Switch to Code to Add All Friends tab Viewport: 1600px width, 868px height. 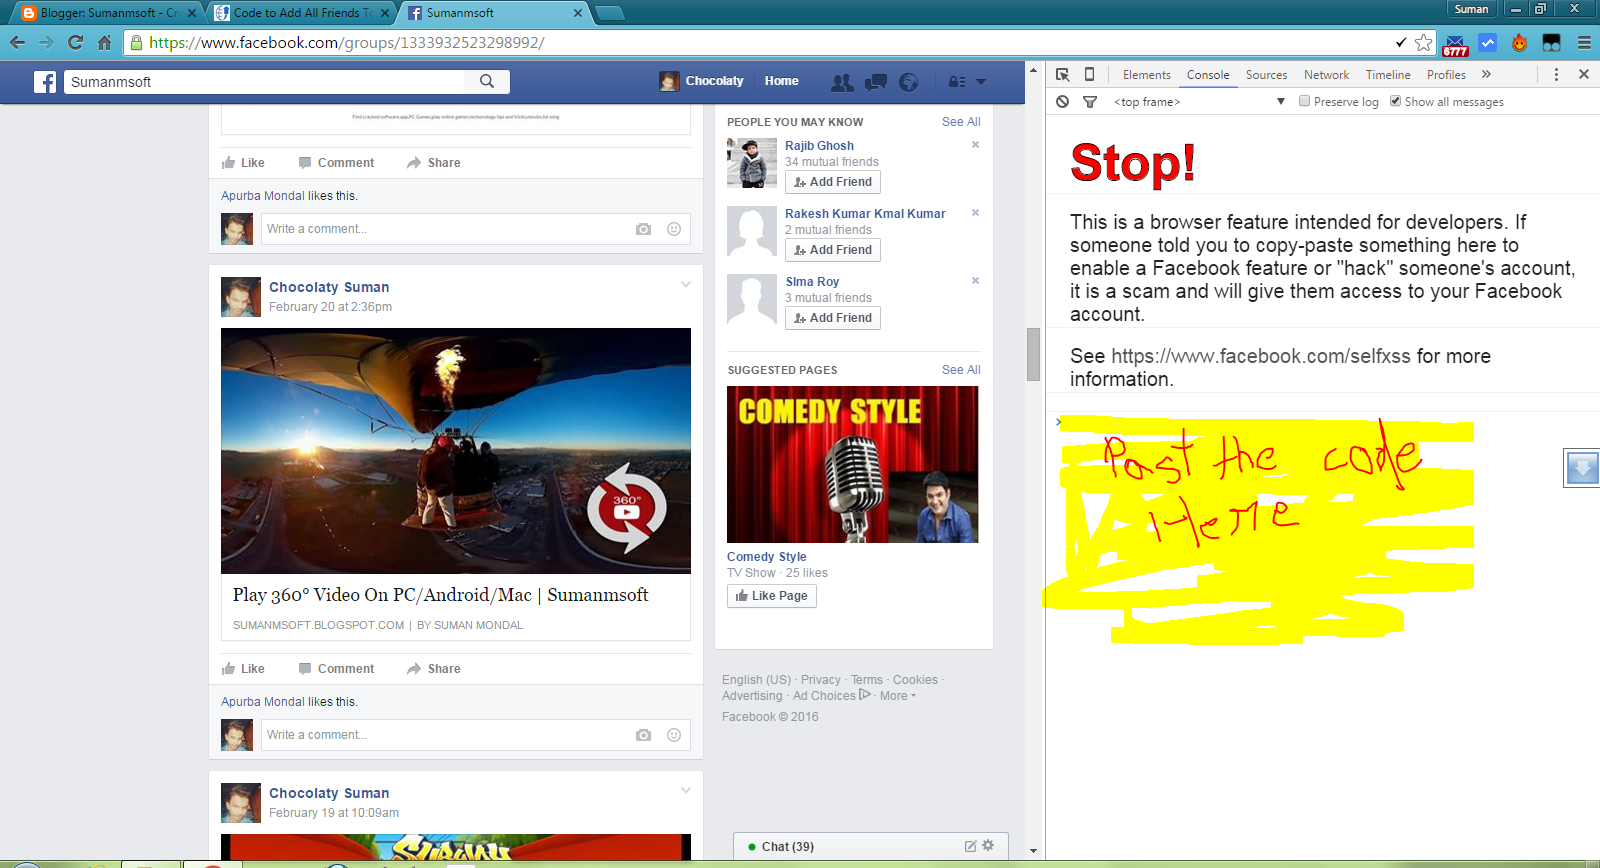point(300,13)
